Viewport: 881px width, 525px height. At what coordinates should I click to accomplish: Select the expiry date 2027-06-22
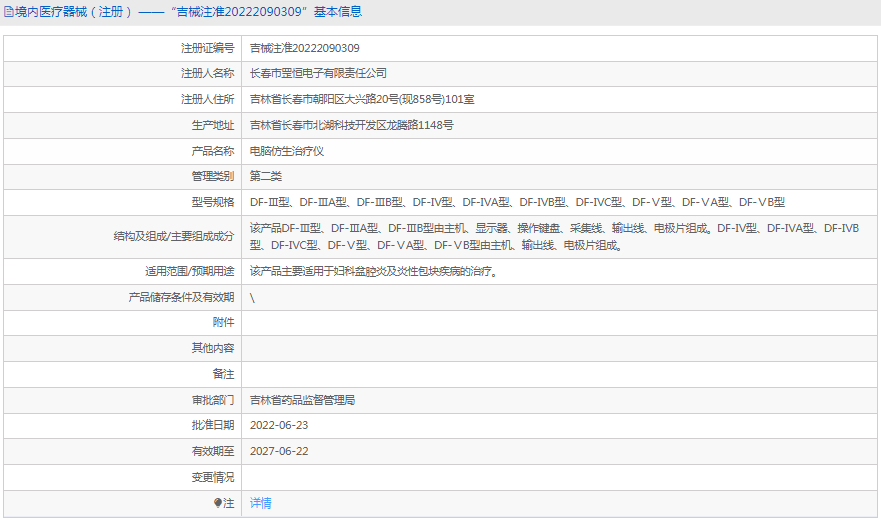click(279, 451)
